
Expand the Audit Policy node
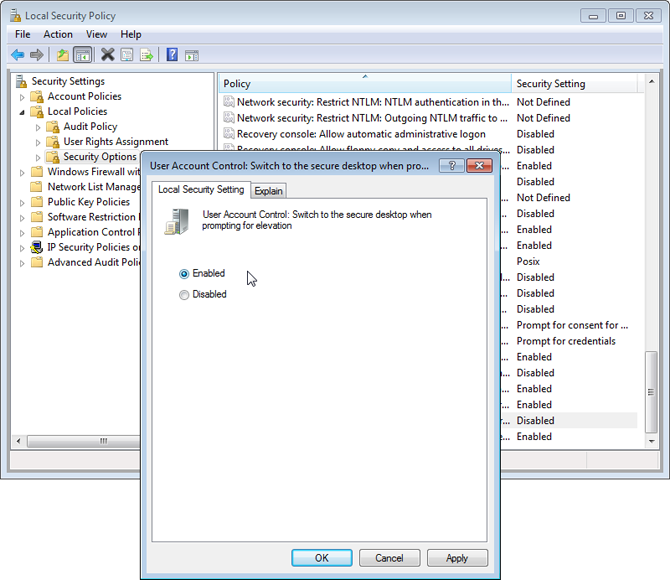pyautogui.click(x=38, y=127)
